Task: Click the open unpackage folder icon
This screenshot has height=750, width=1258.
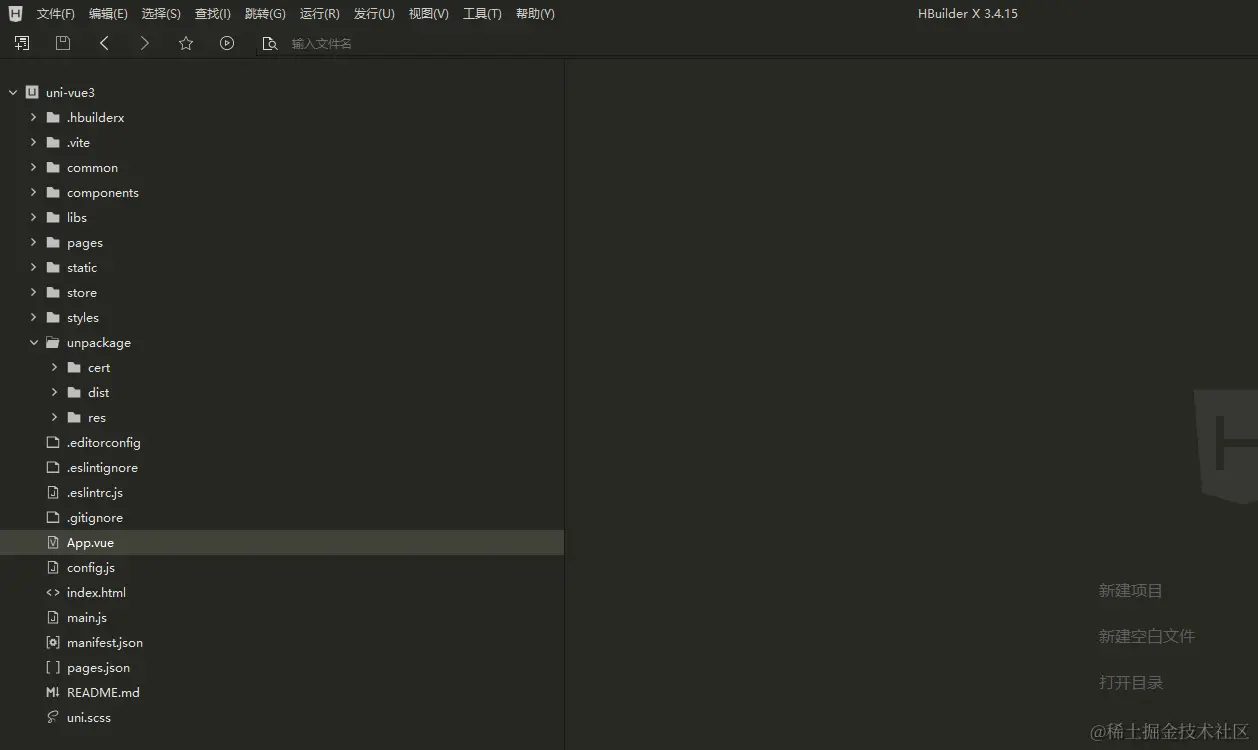Action: pos(53,342)
